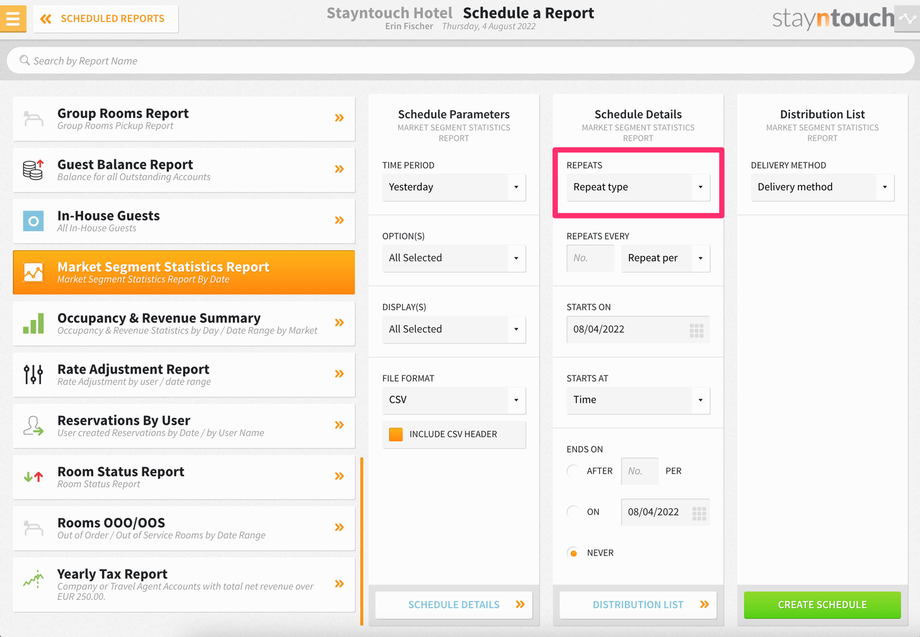Click the chevron on Rate Adjustment Report
Viewport: 920px width, 637px height.
point(339,374)
